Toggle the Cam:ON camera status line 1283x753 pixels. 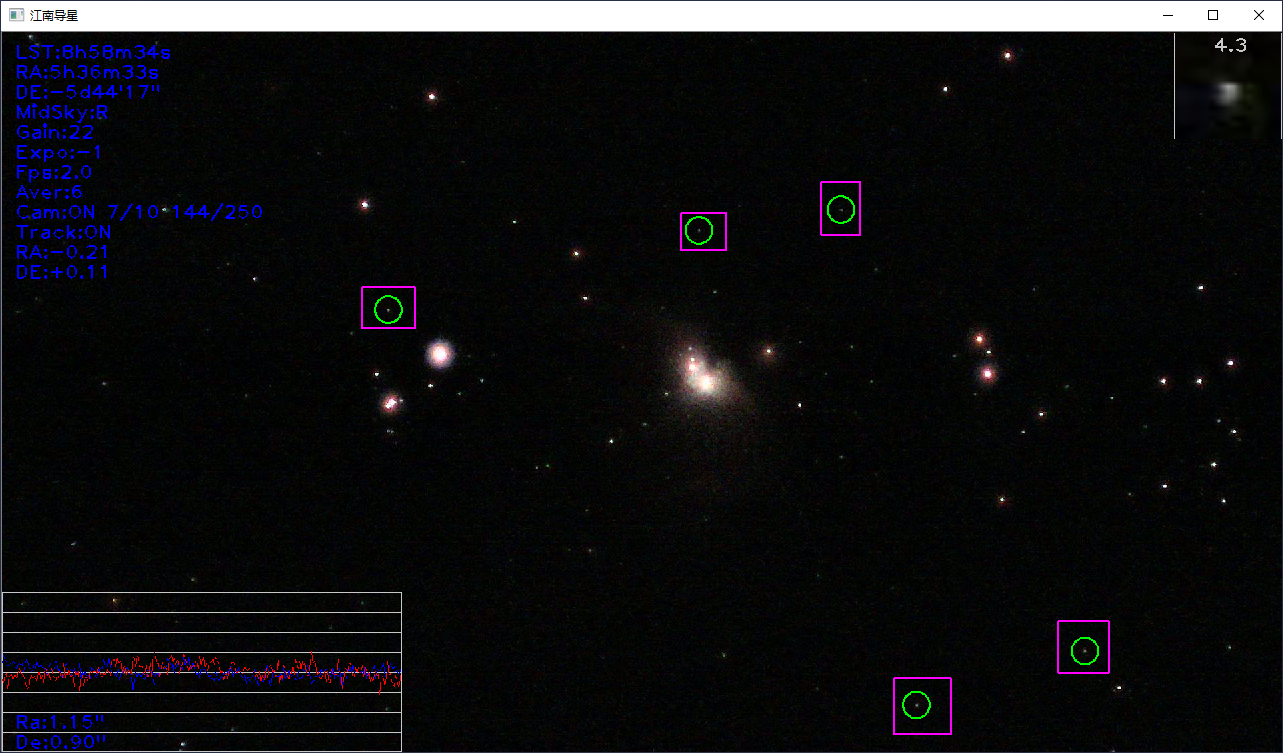pyautogui.click(x=139, y=213)
